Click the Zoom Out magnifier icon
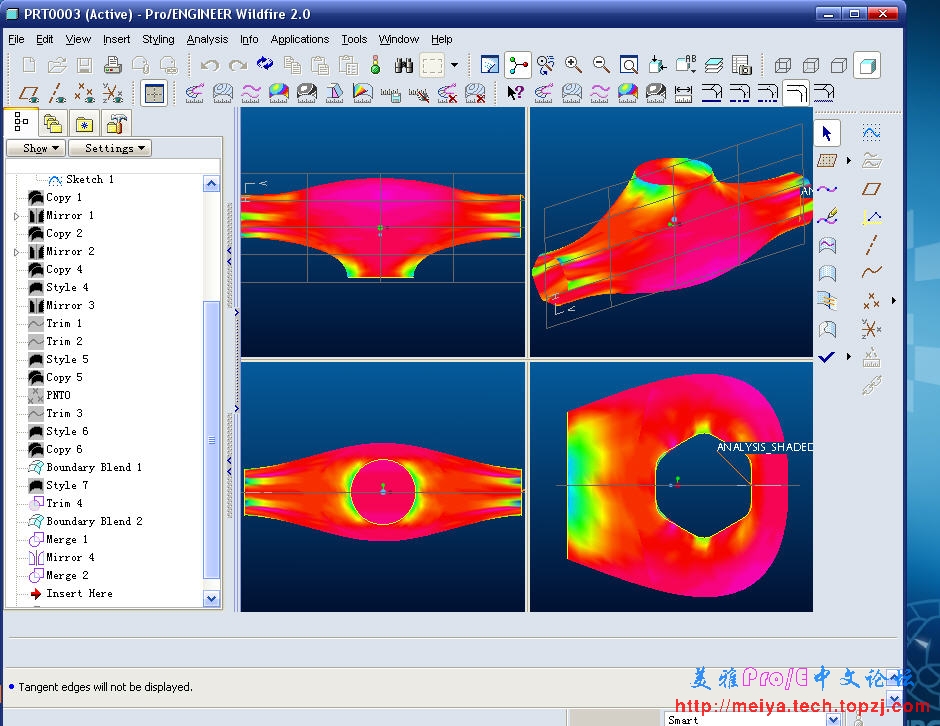The width and height of the screenshot is (940, 726). tap(601, 65)
